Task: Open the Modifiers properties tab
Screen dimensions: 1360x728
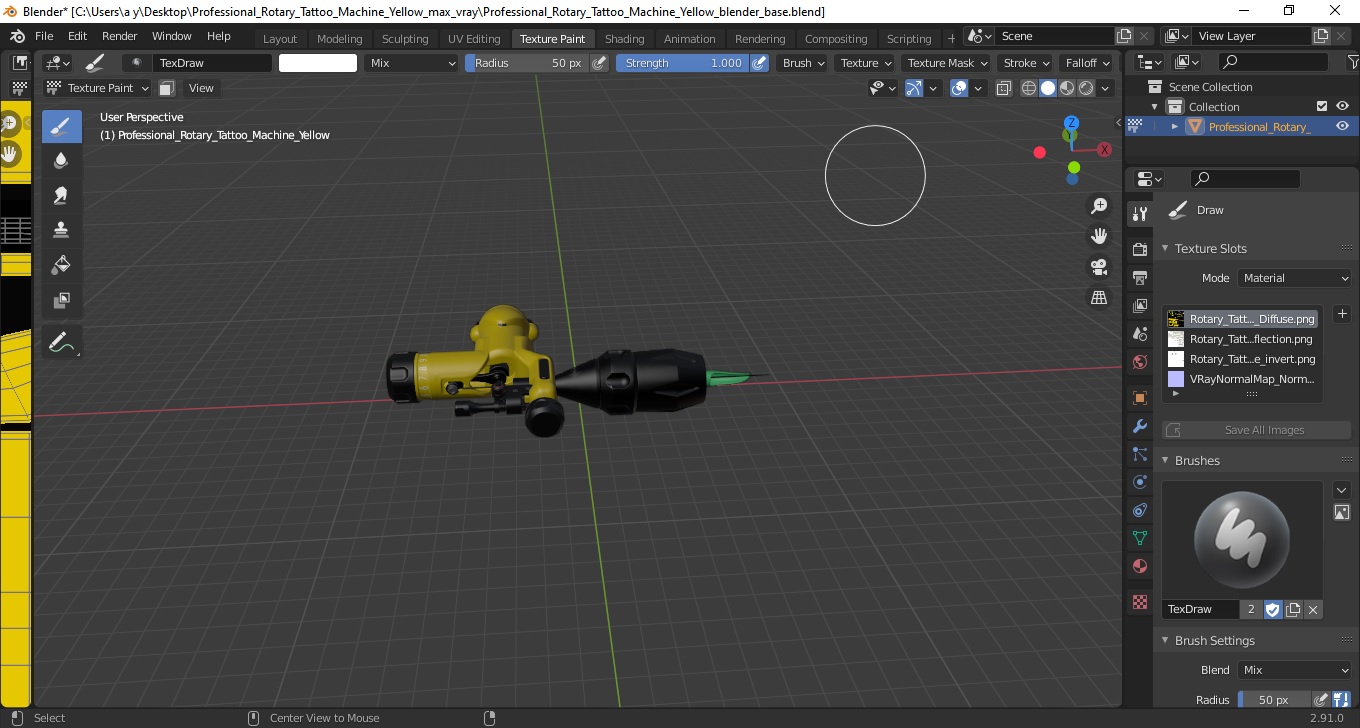Action: (x=1139, y=426)
